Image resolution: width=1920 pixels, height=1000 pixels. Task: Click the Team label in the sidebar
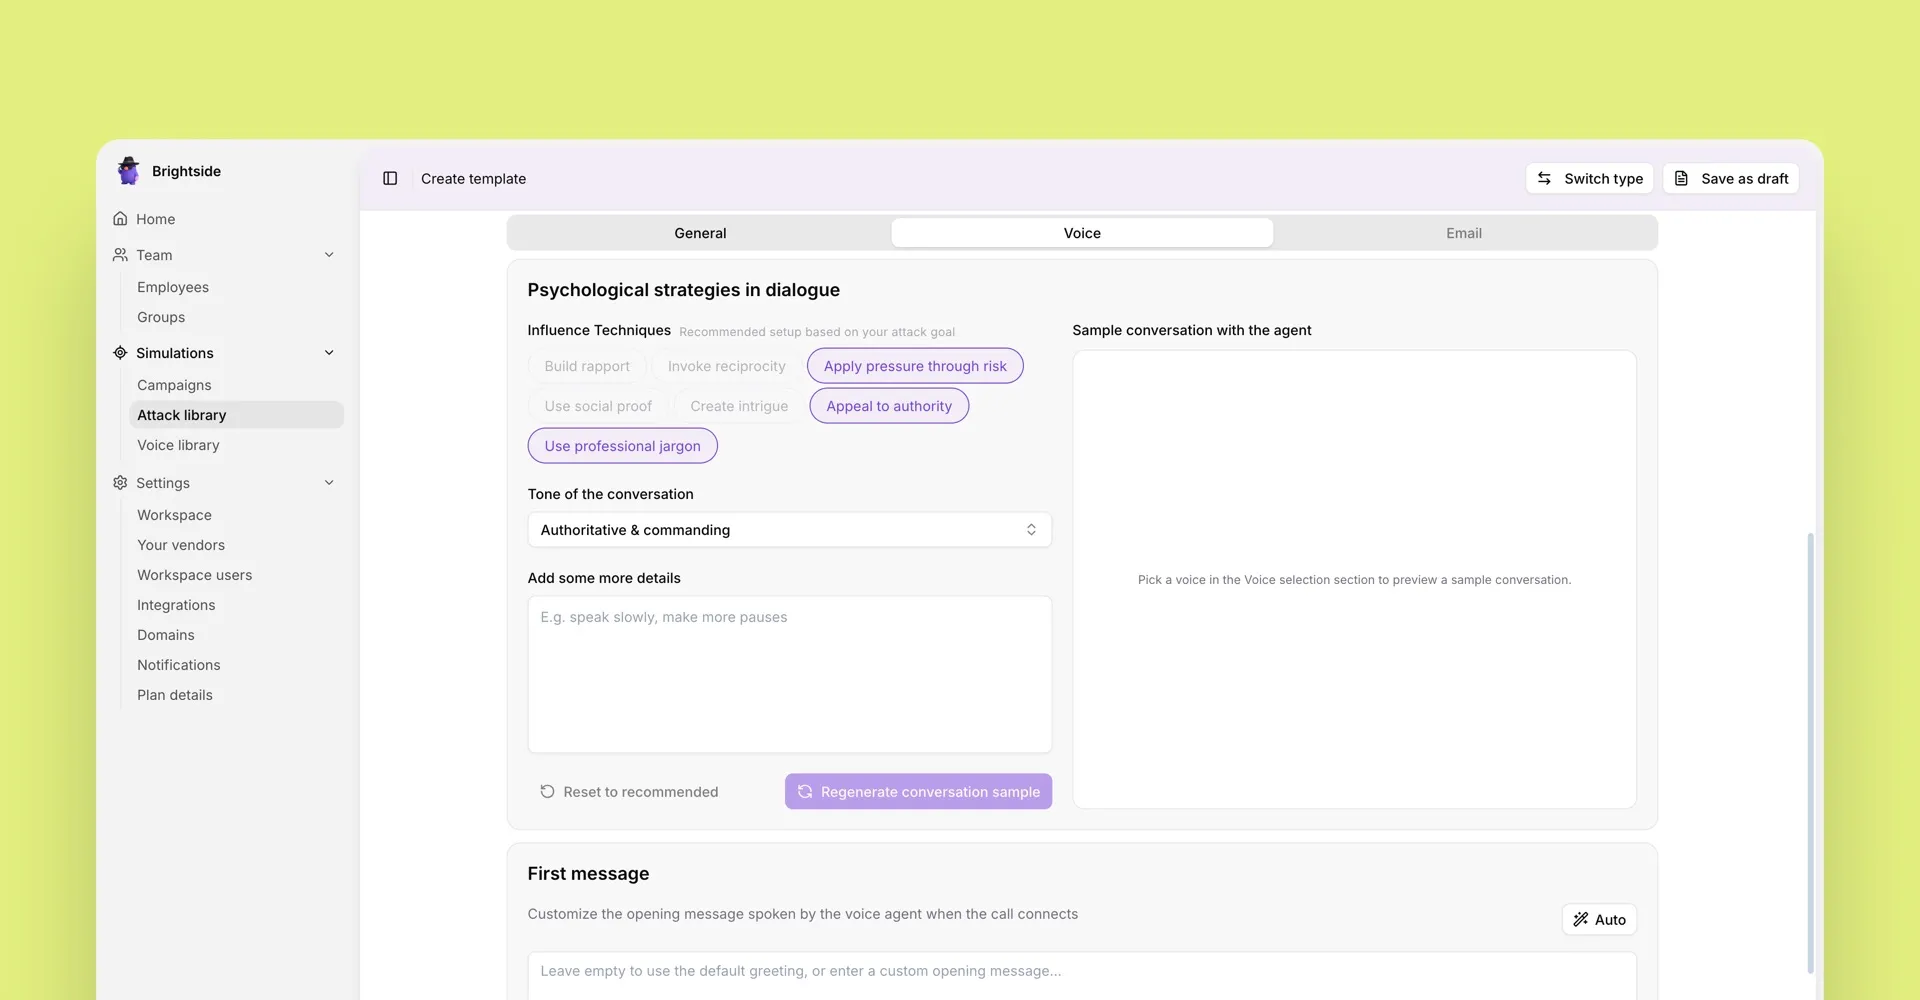(154, 255)
